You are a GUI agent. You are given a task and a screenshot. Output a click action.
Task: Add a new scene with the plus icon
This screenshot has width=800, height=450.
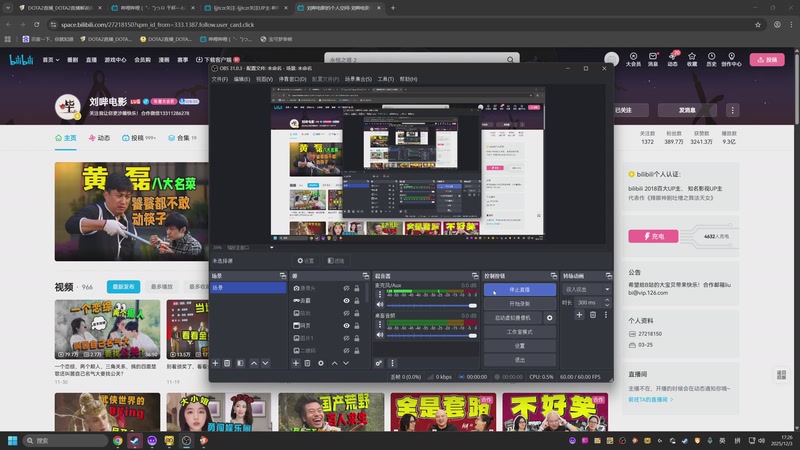click(215, 363)
